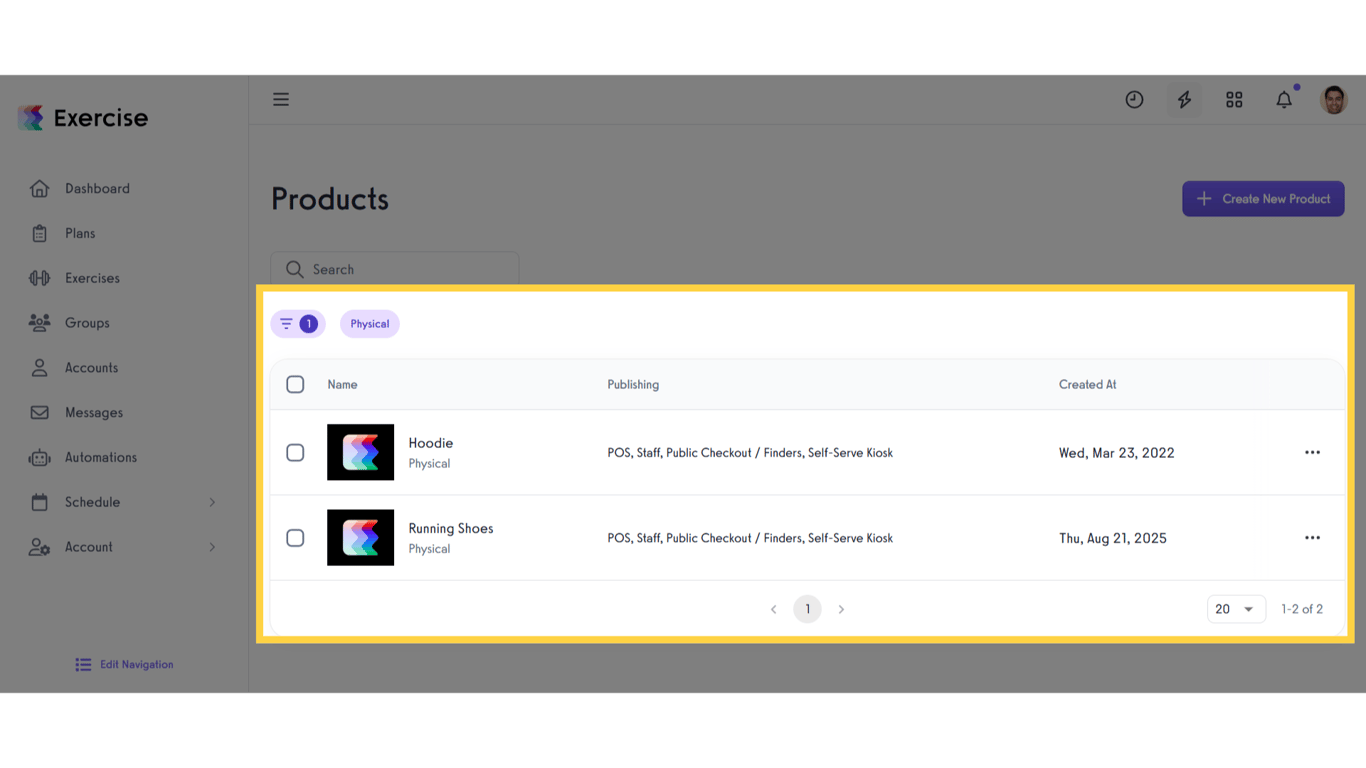
Task: Open the apps grid icon
Action: 1234,99
